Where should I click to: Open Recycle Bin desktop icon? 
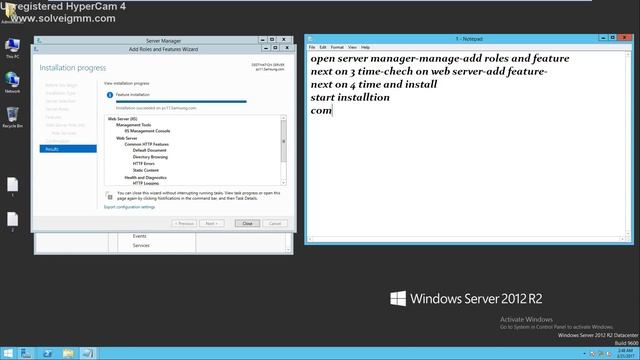(12, 118)
